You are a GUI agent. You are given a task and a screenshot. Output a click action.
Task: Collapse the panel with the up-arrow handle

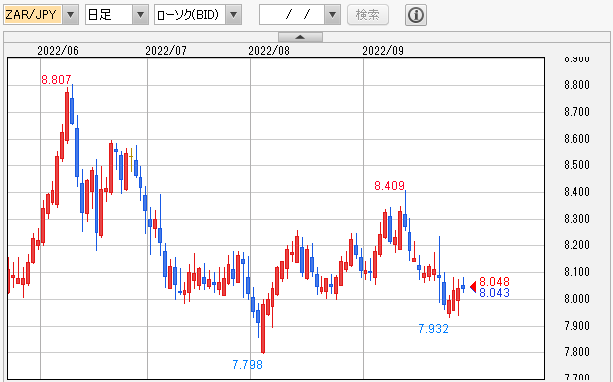pos(300,37)
